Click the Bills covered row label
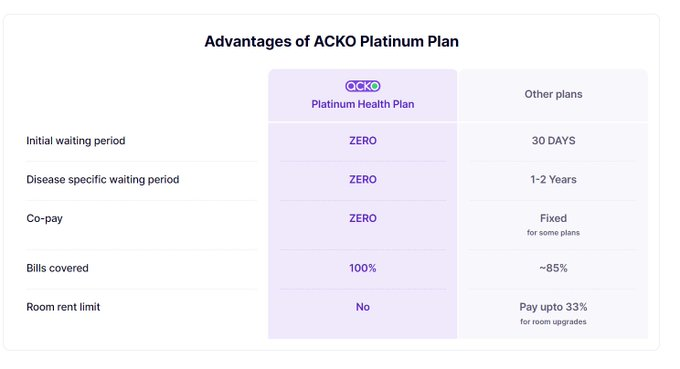Viewport: 680px width, 369px height. [57, 268]
